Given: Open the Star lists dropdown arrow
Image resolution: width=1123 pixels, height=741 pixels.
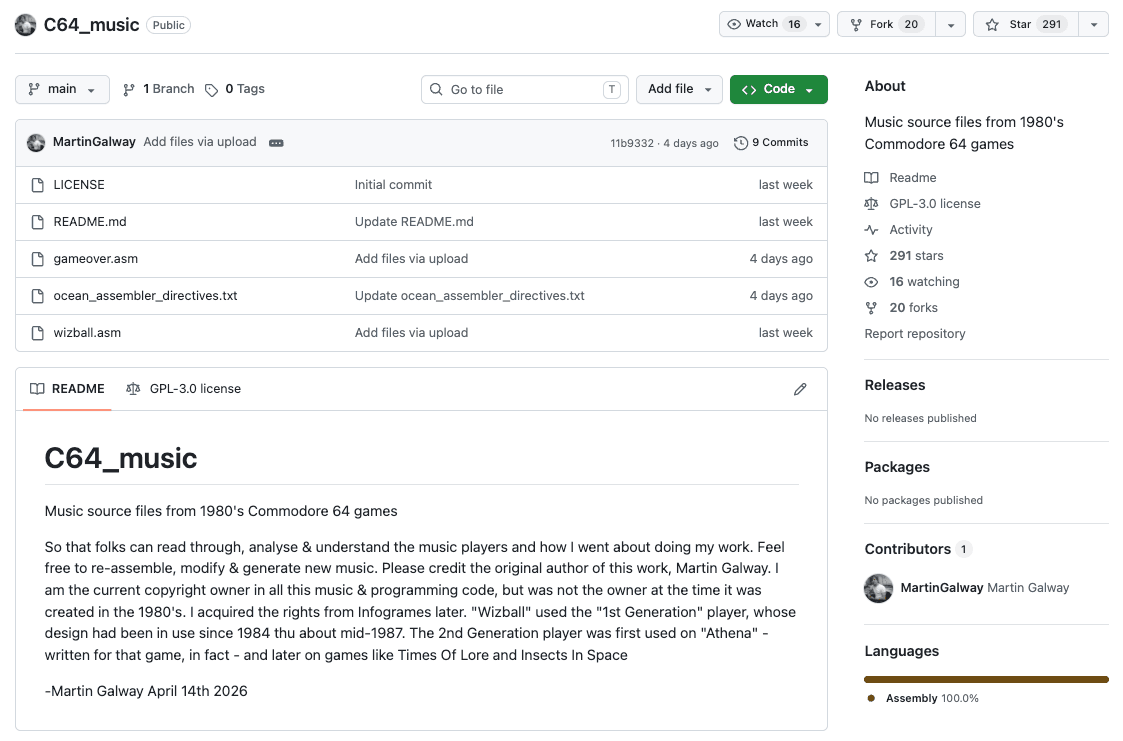Looking at the screenshot, I should (x=1094, y=24).
